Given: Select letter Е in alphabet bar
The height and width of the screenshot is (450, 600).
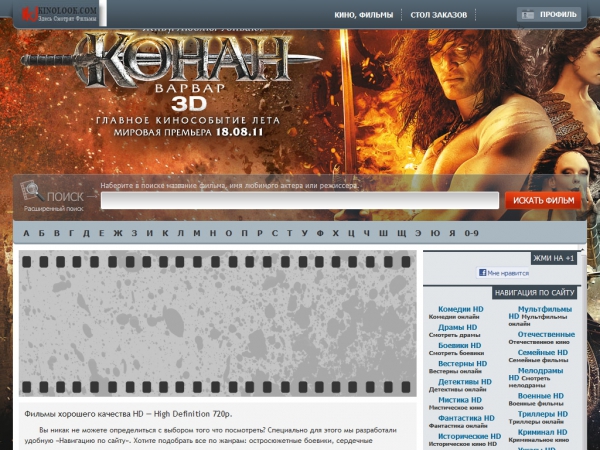Looking at the screenshot, I should click(x=101, y=233).
